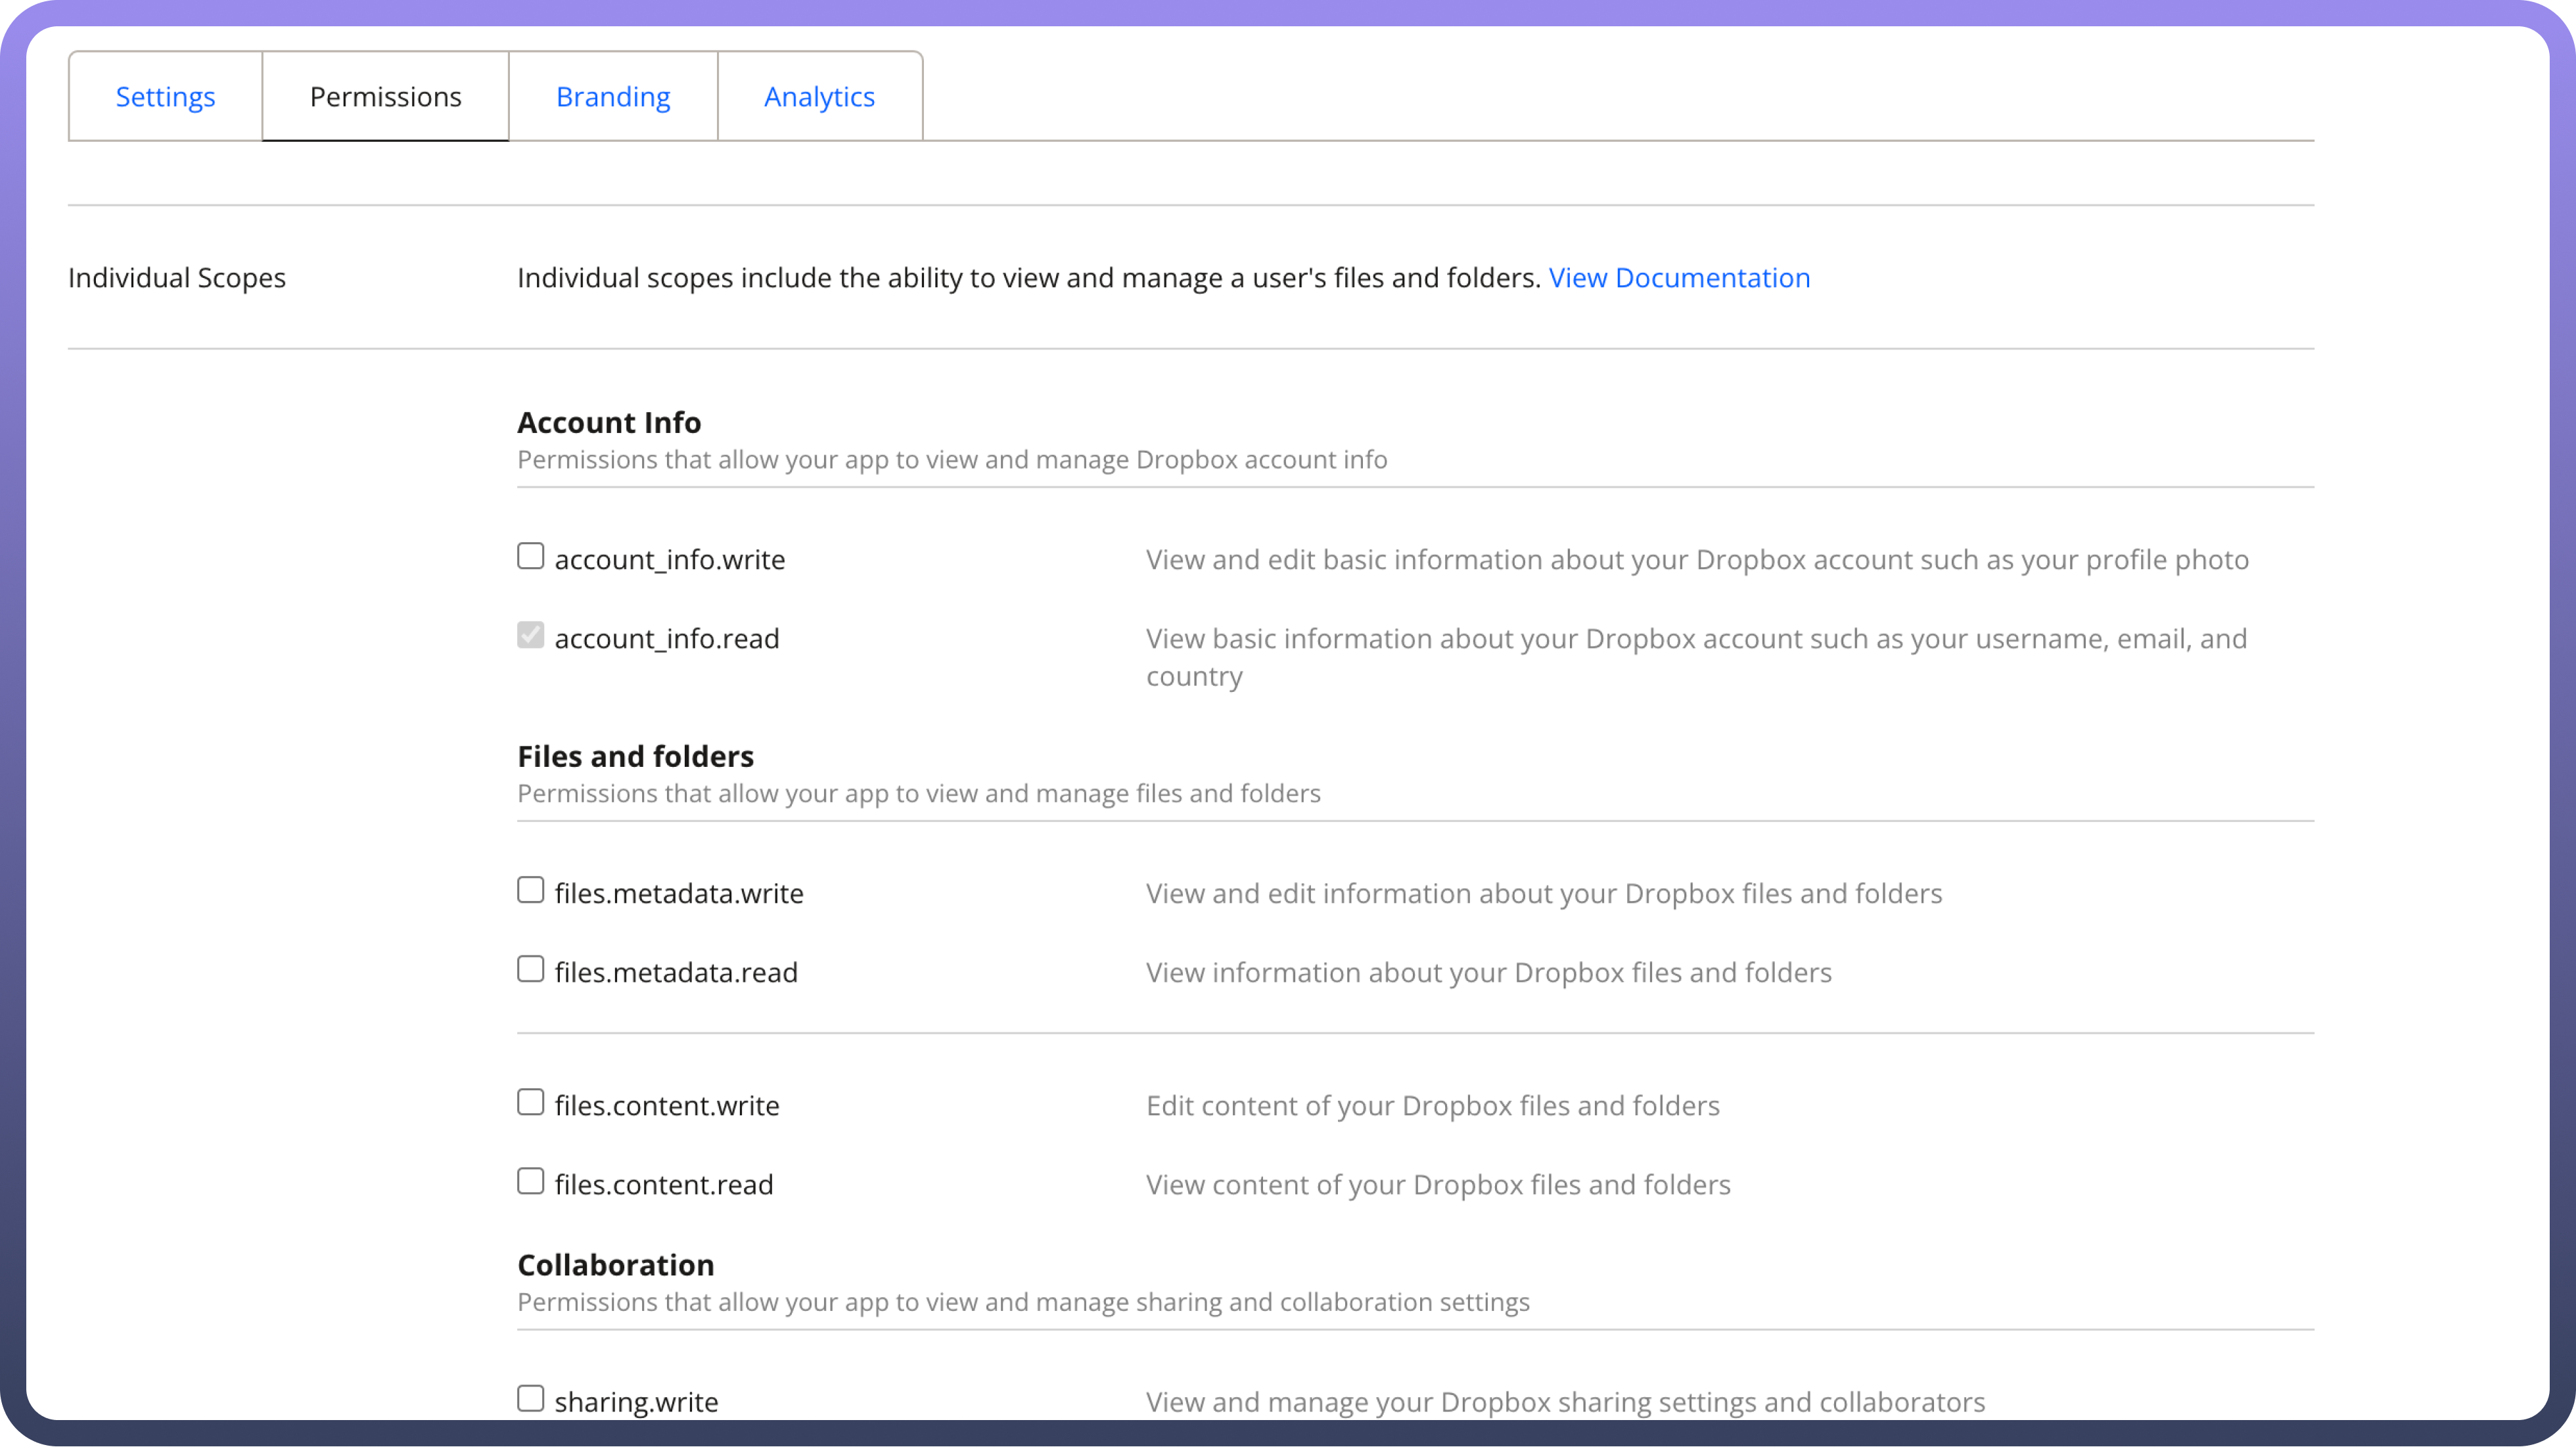
Task: Open the View Documentation link
Action: click(1679, 277)
